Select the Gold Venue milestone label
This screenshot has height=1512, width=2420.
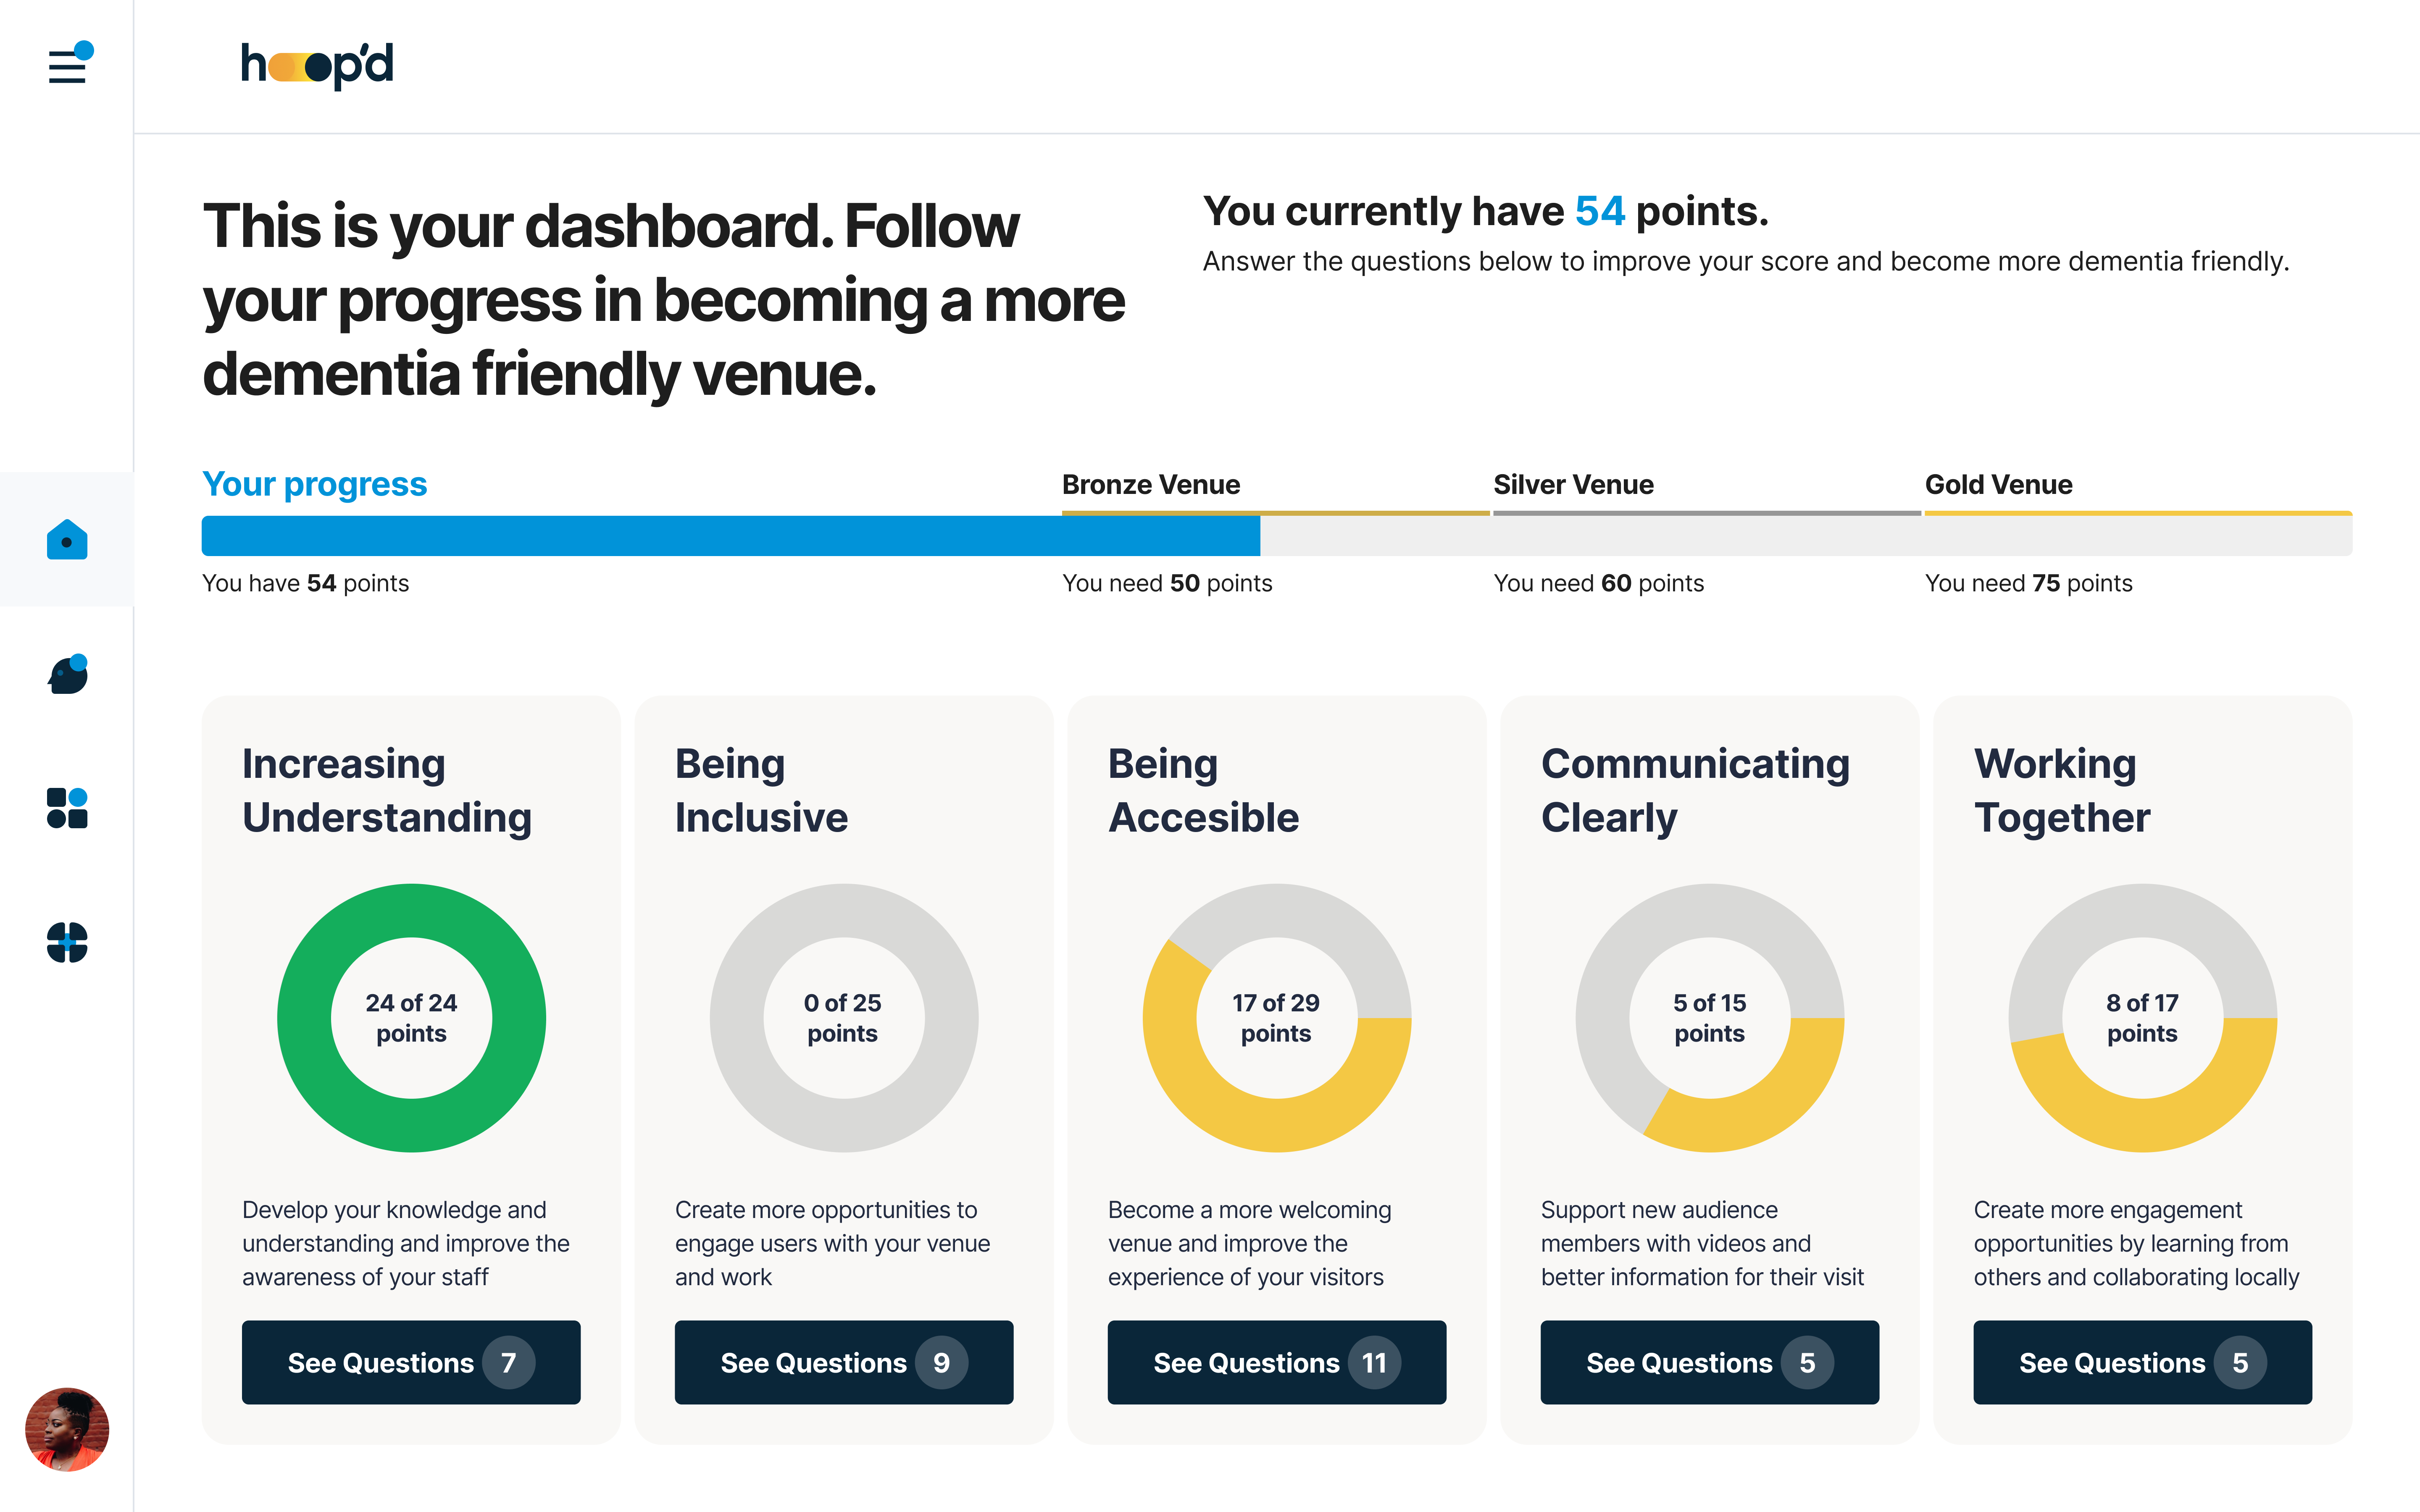[1999, 485]
